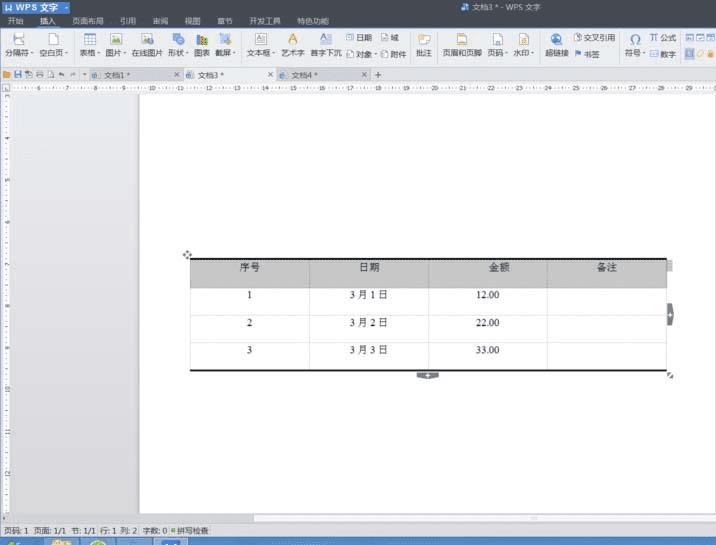Open 交叉引用 cross-reference
This screenshot has height=545, width=716.
[x=594, y=37]
